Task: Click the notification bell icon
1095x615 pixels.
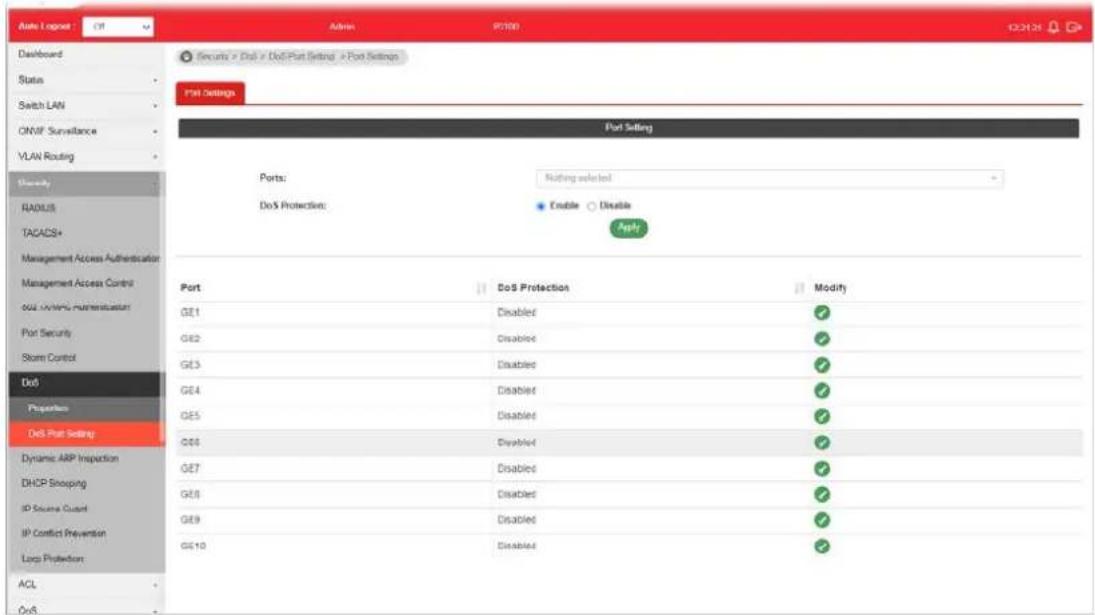Action: tap(1053, 27)
